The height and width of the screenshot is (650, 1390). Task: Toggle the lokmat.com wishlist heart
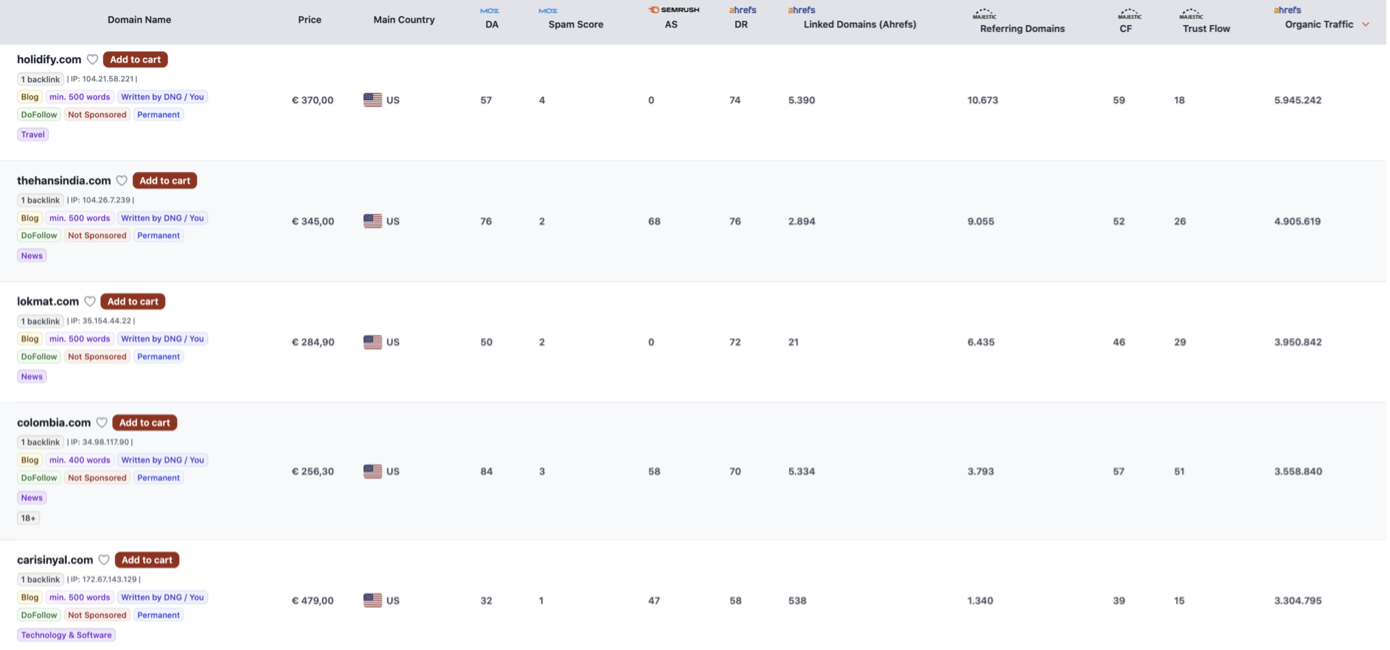coord(90,302)
